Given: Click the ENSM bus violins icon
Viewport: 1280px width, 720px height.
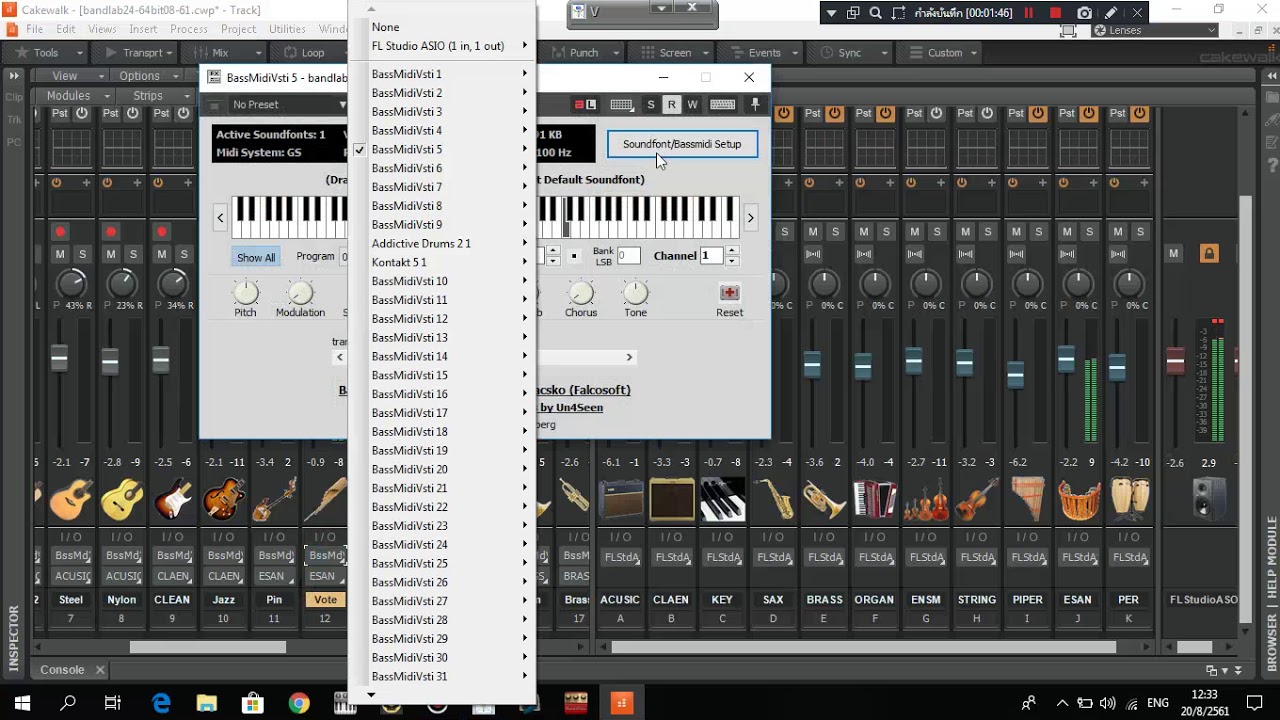Looking at the screenshot, I should tap(926, 500).
